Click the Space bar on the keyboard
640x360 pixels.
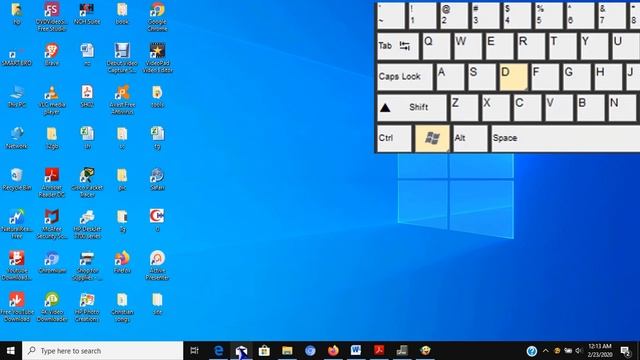coord(565,138)
